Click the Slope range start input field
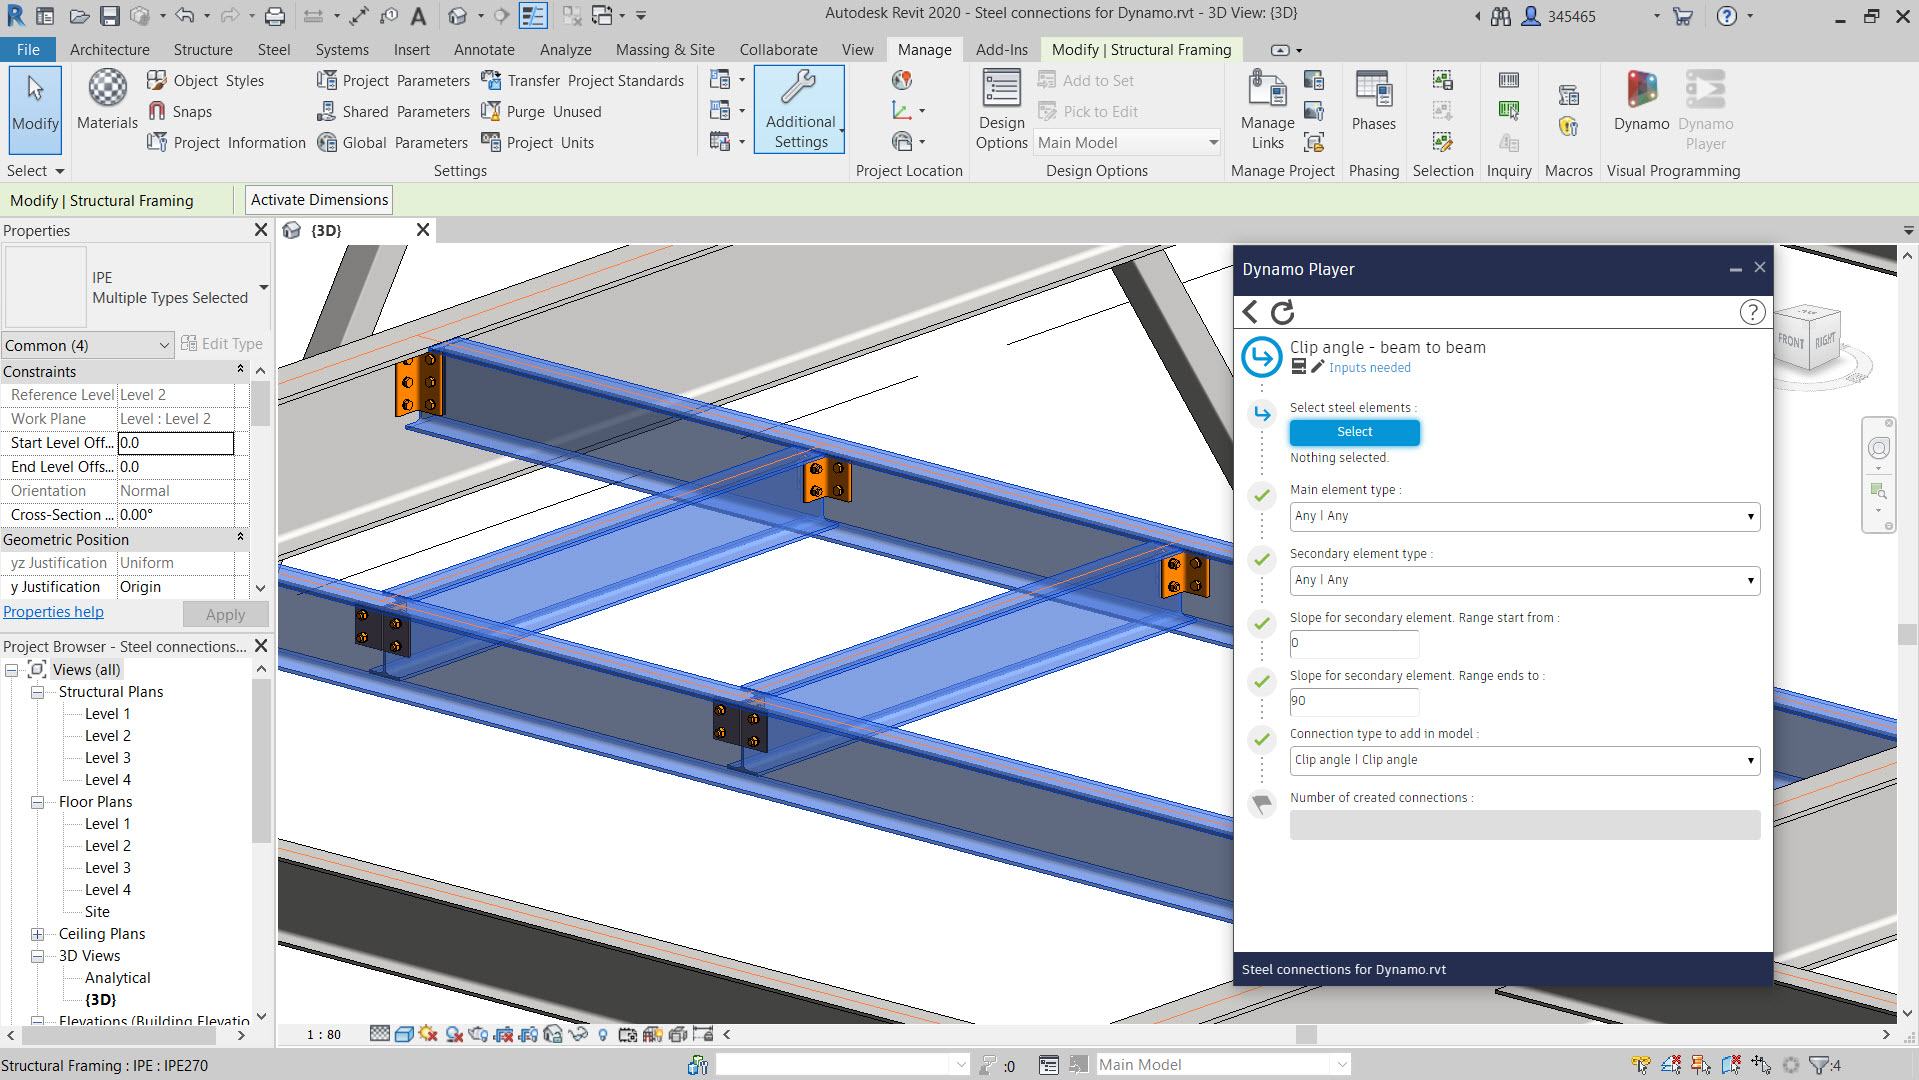The image size is (1919, 1080). click(x=1353, y=643)
